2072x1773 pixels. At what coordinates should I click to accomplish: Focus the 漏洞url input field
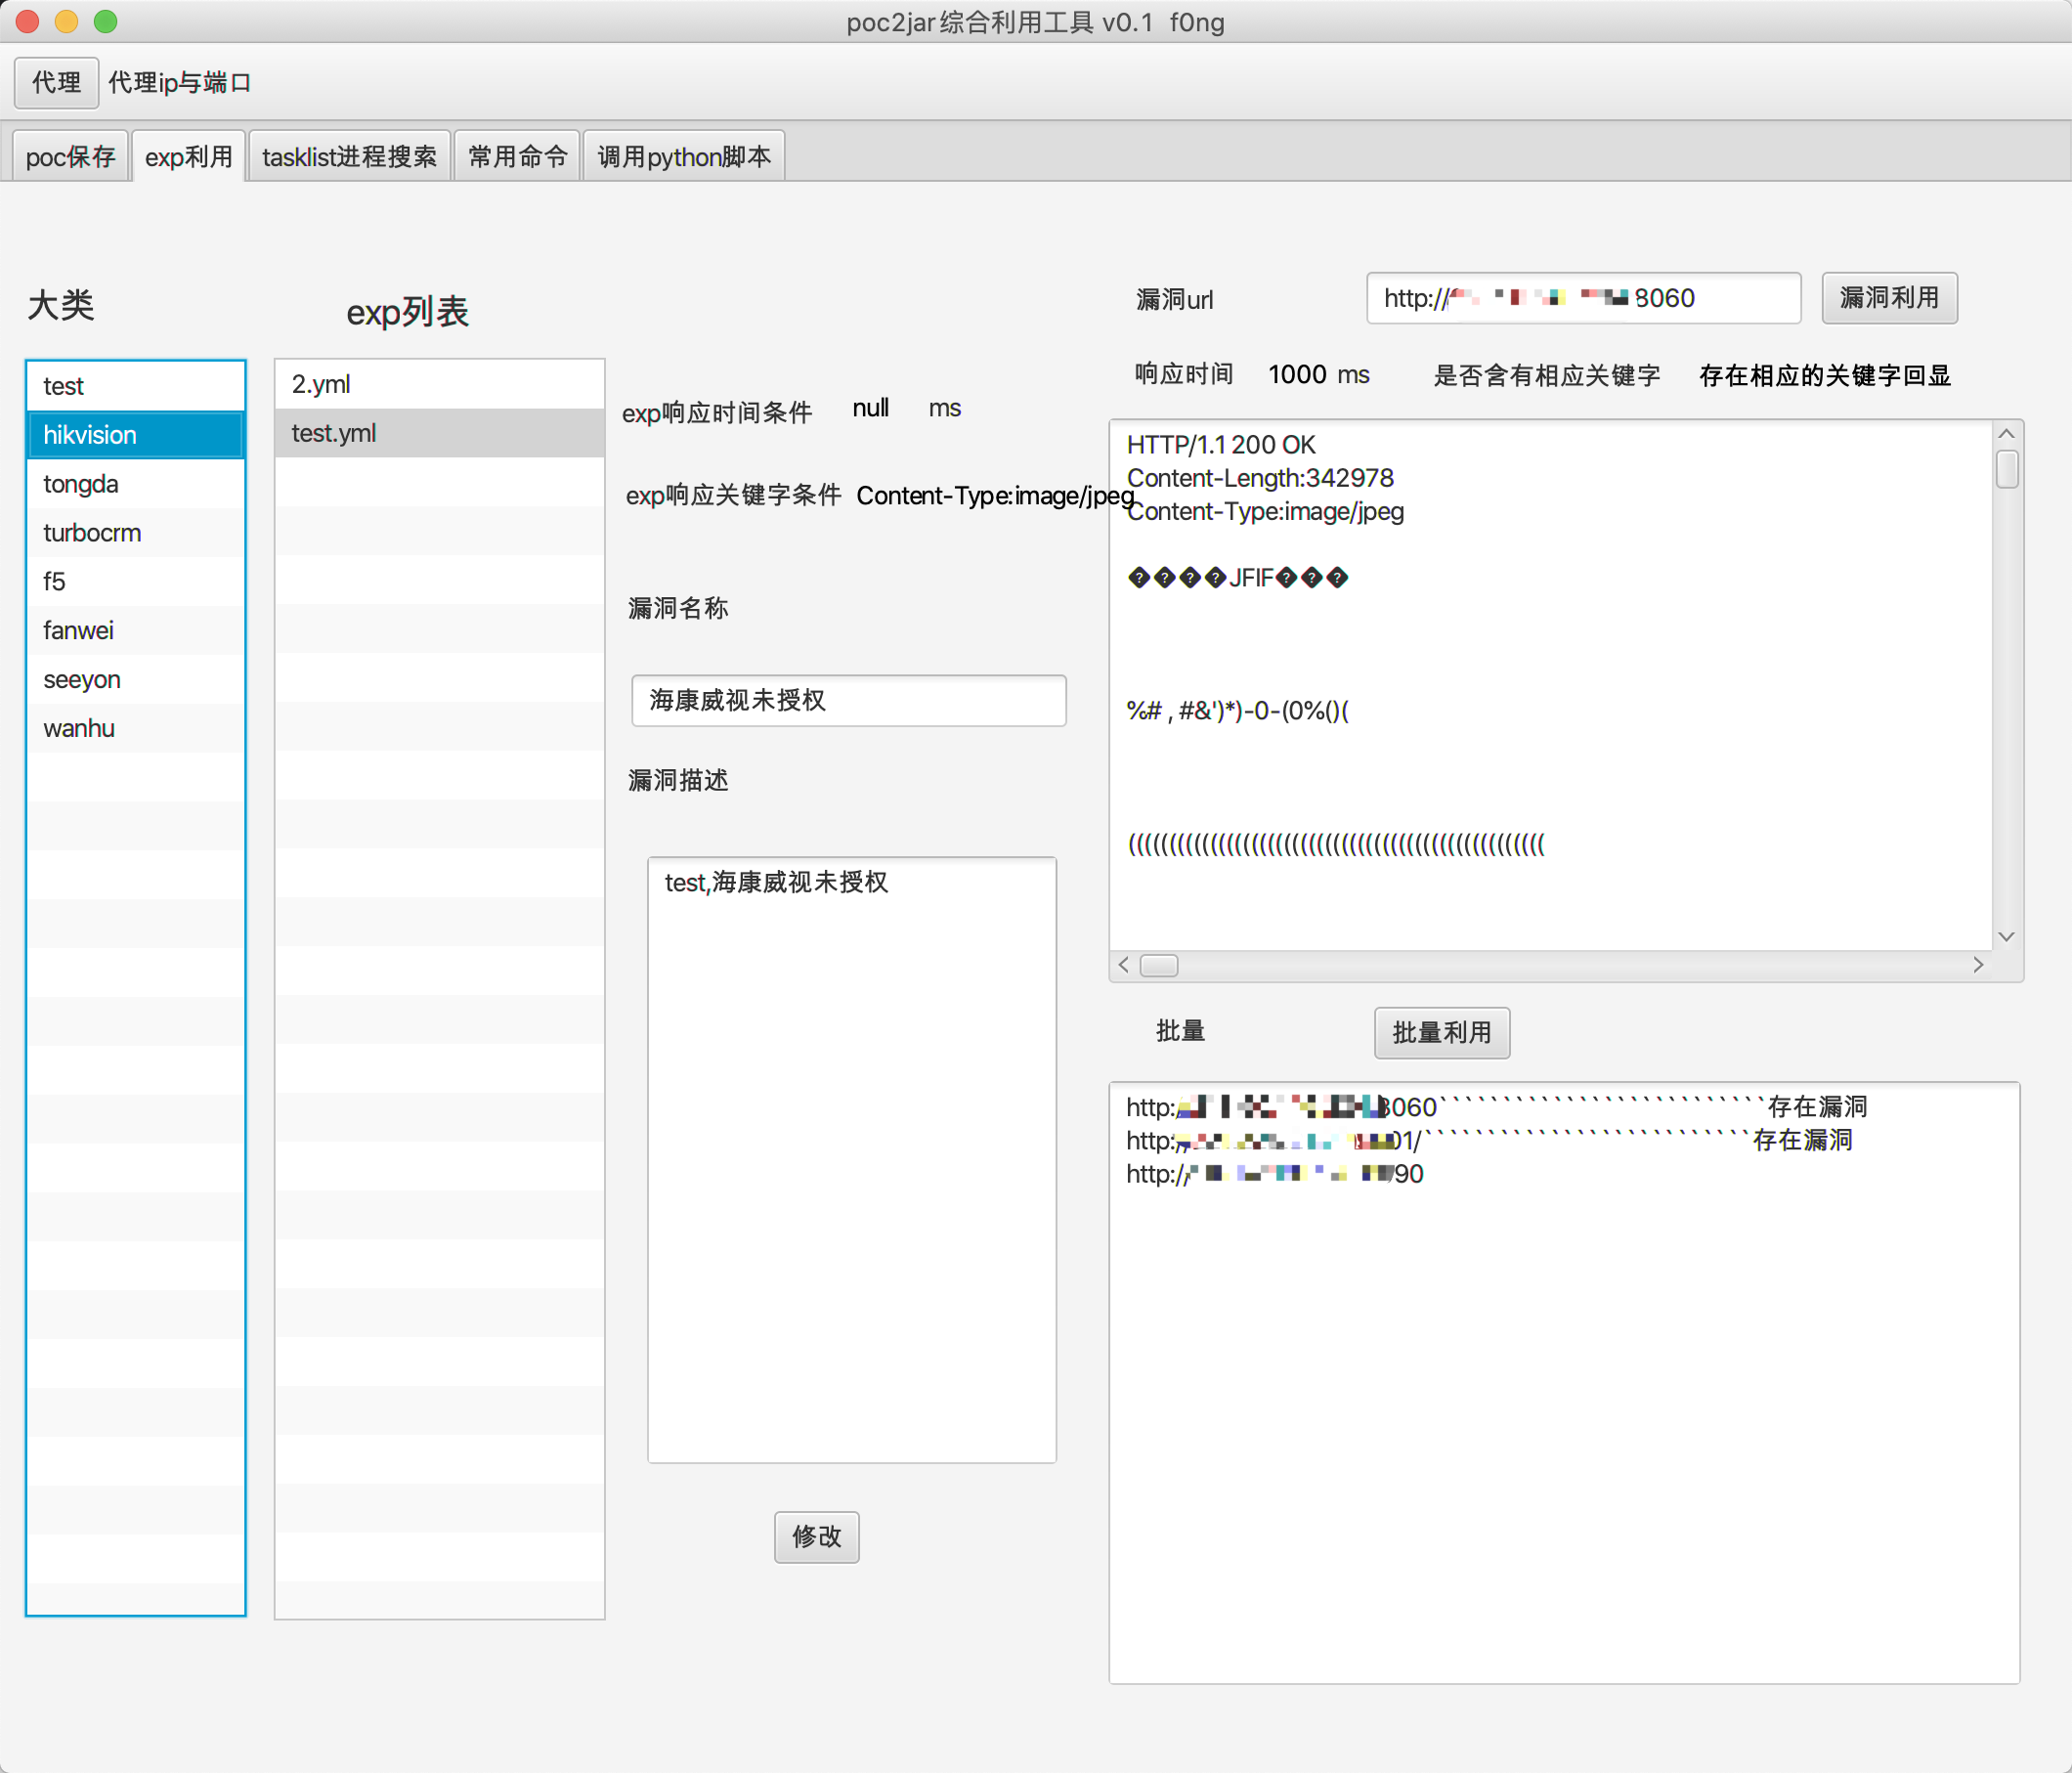pyautogui.click(x=1582, y=298)
